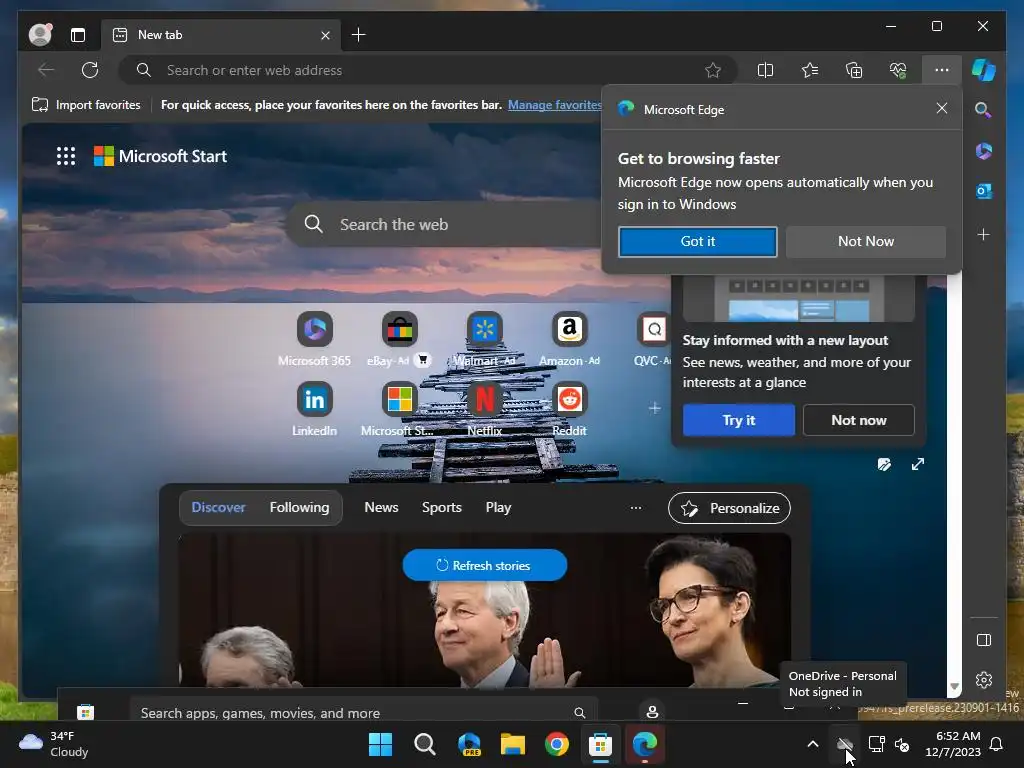Click Microsoft Store search apps field
The image size is (1024, 768).
(x=363, y=712)
